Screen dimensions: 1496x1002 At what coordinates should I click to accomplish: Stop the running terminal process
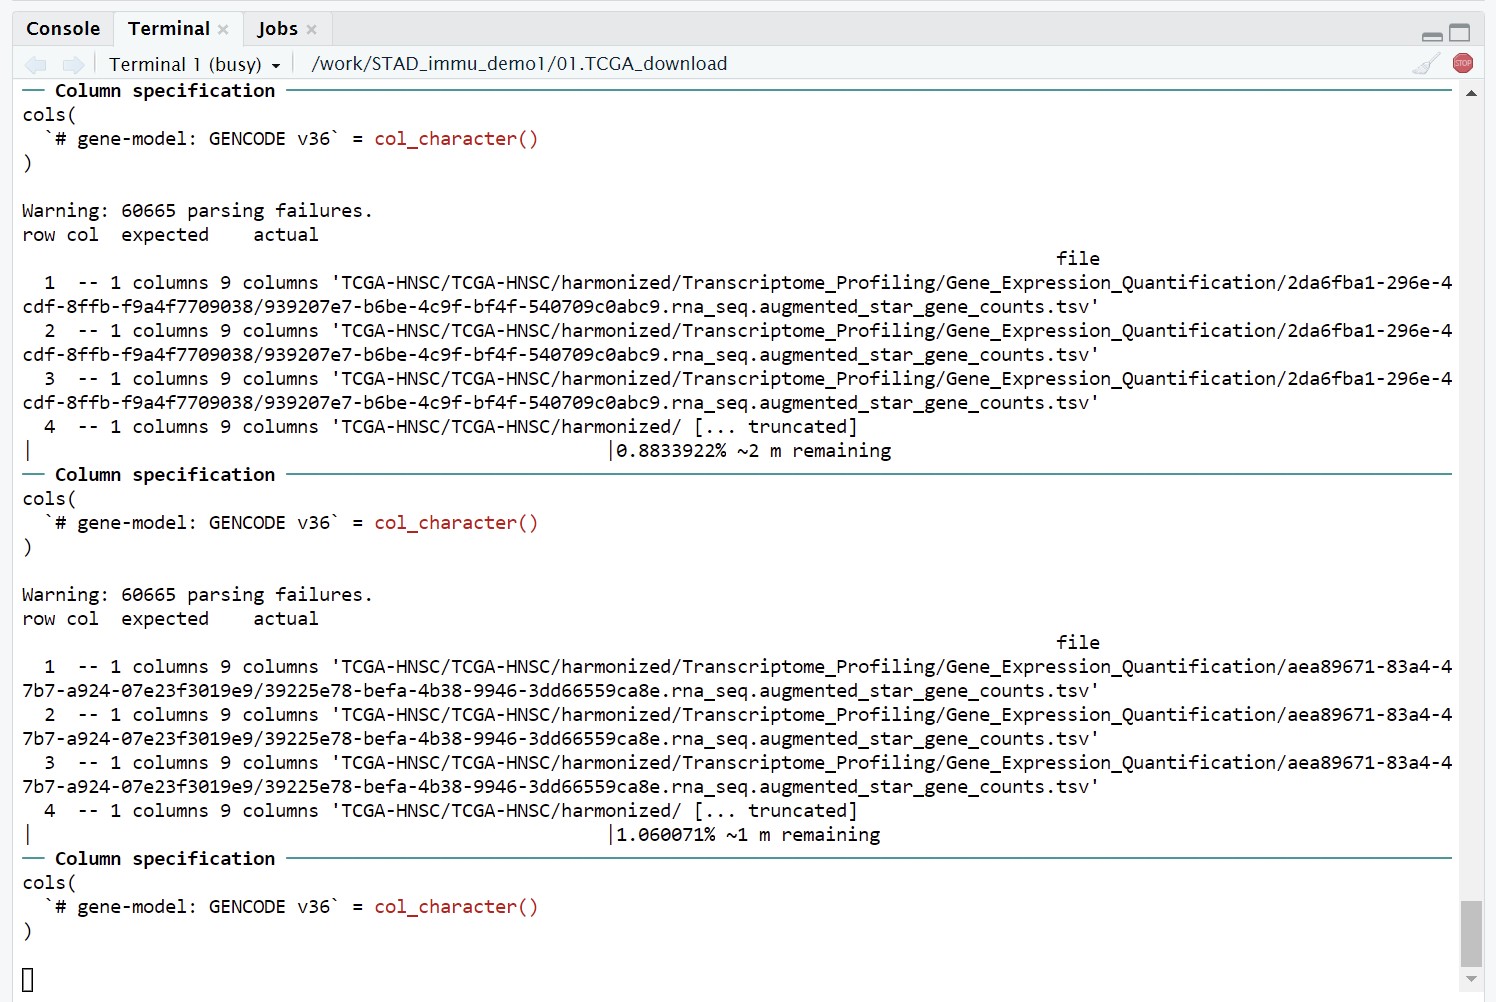click(1463, 63)
